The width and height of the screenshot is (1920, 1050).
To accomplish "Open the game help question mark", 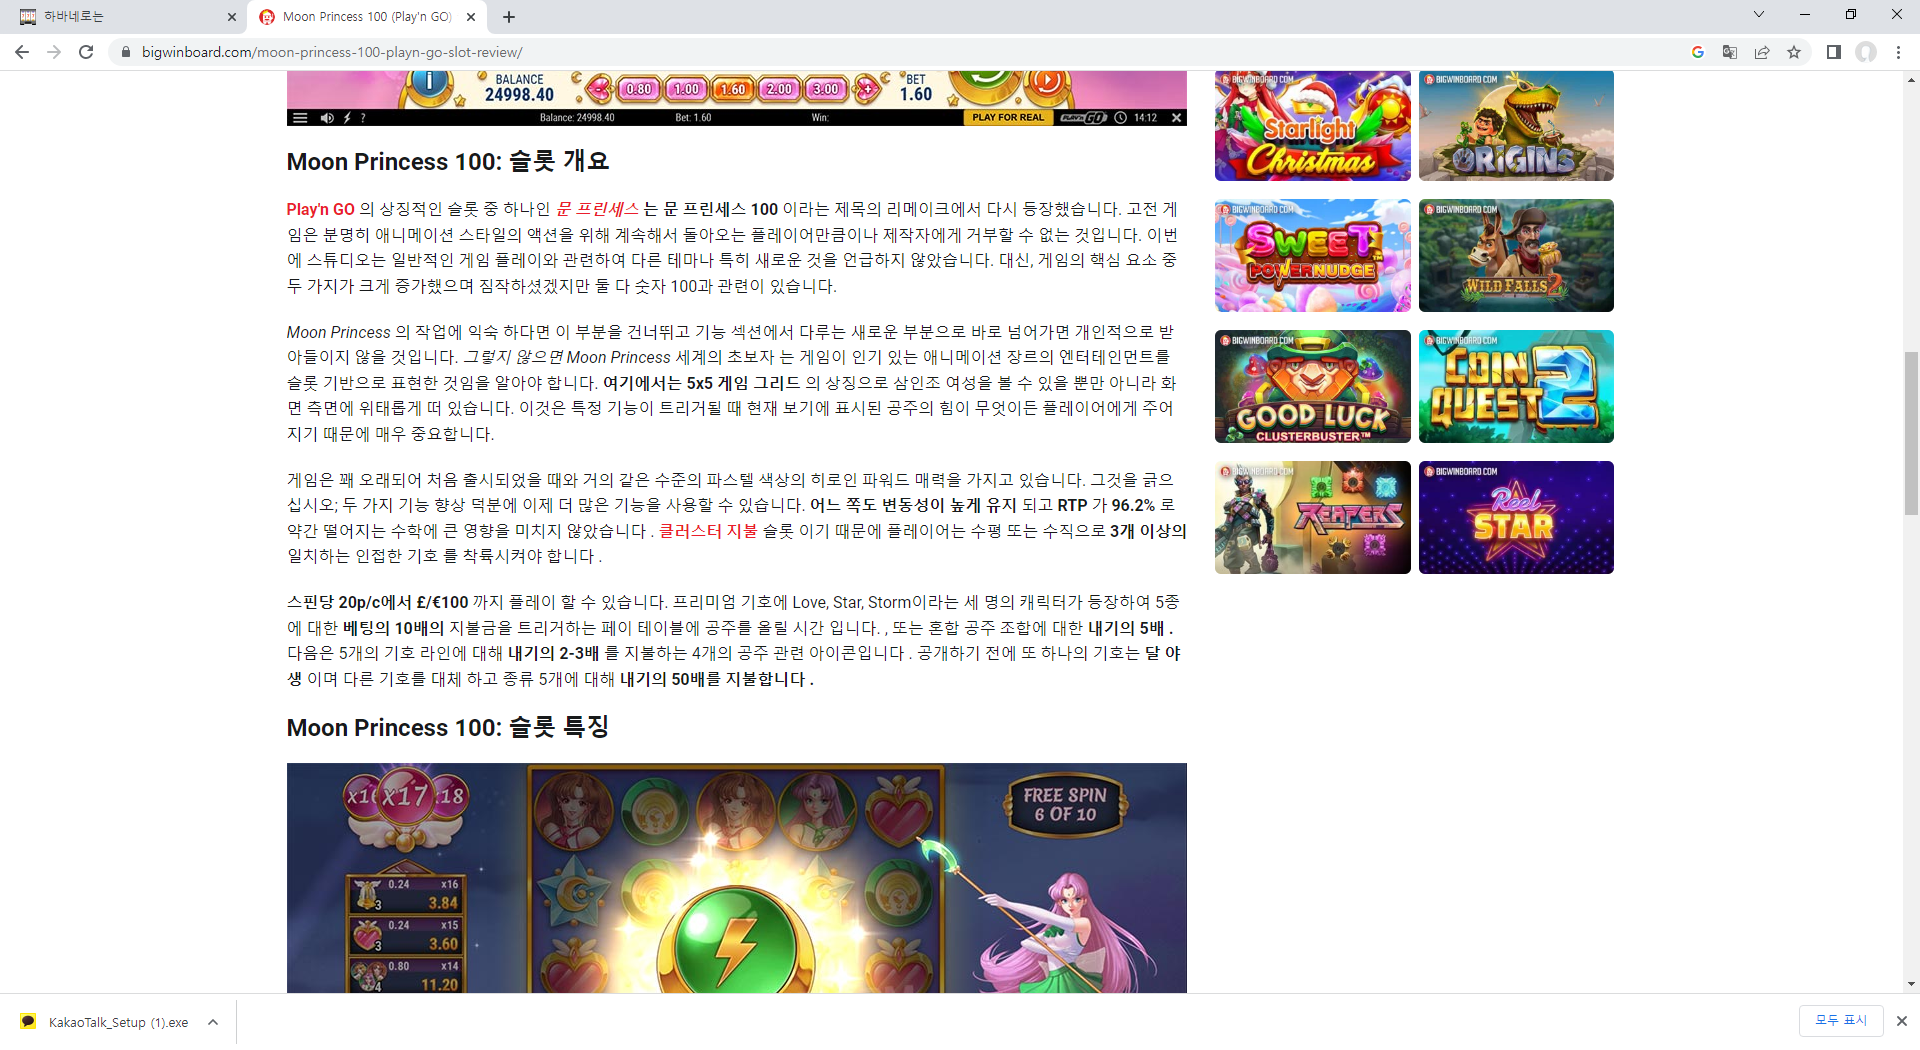I will coord(363,118).
